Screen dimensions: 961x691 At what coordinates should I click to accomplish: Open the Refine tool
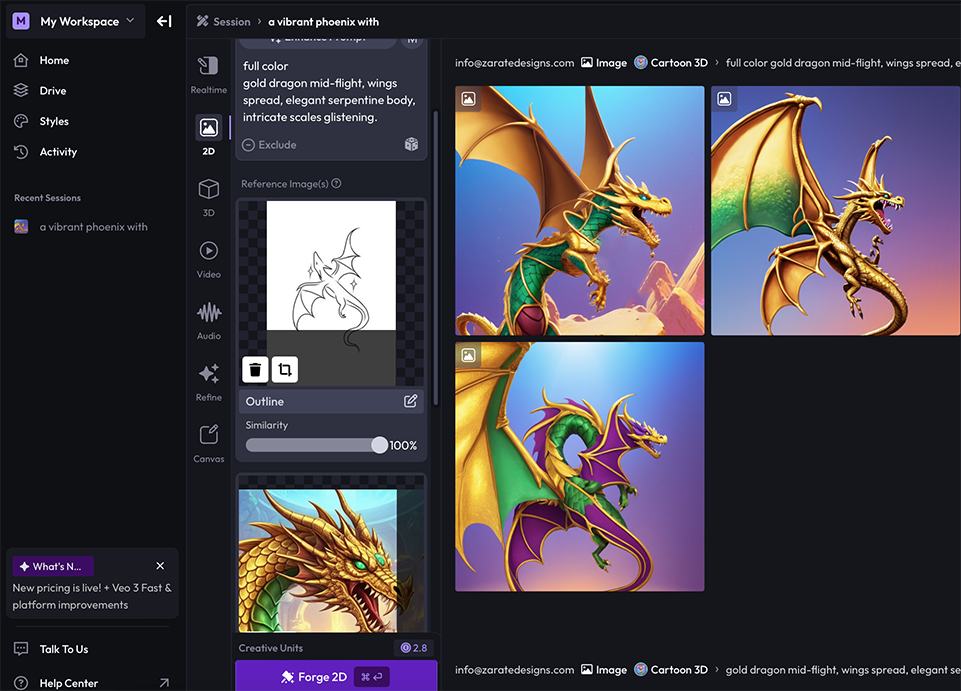click(208, 381)
